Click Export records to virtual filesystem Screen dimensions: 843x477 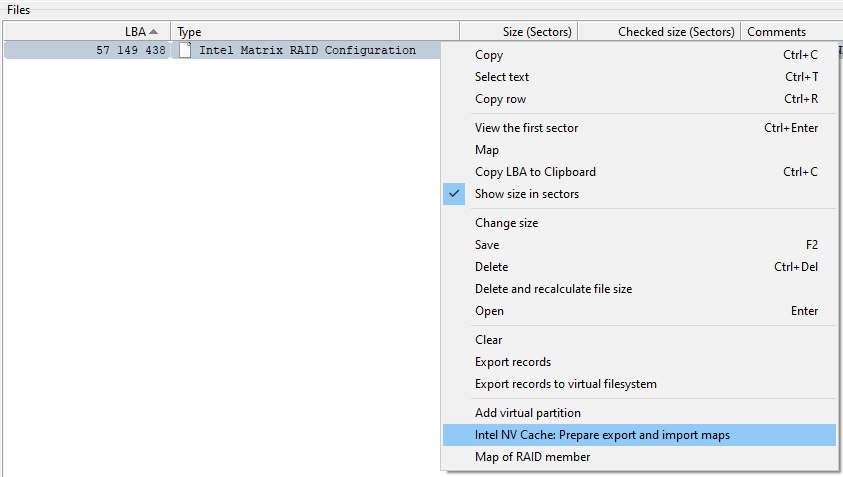565,384
